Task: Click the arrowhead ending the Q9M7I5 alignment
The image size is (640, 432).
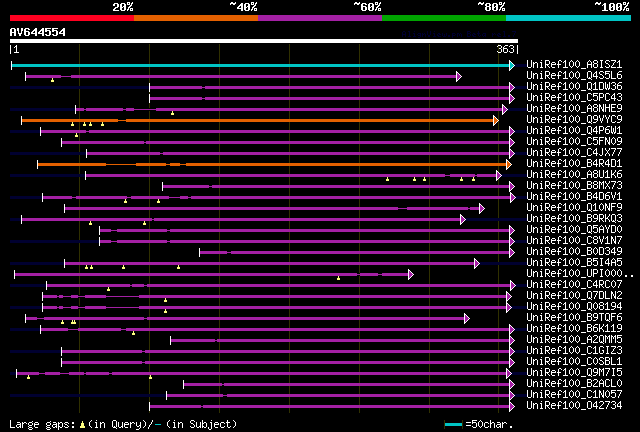Action: pyautogui.click(x=509, y=374)
